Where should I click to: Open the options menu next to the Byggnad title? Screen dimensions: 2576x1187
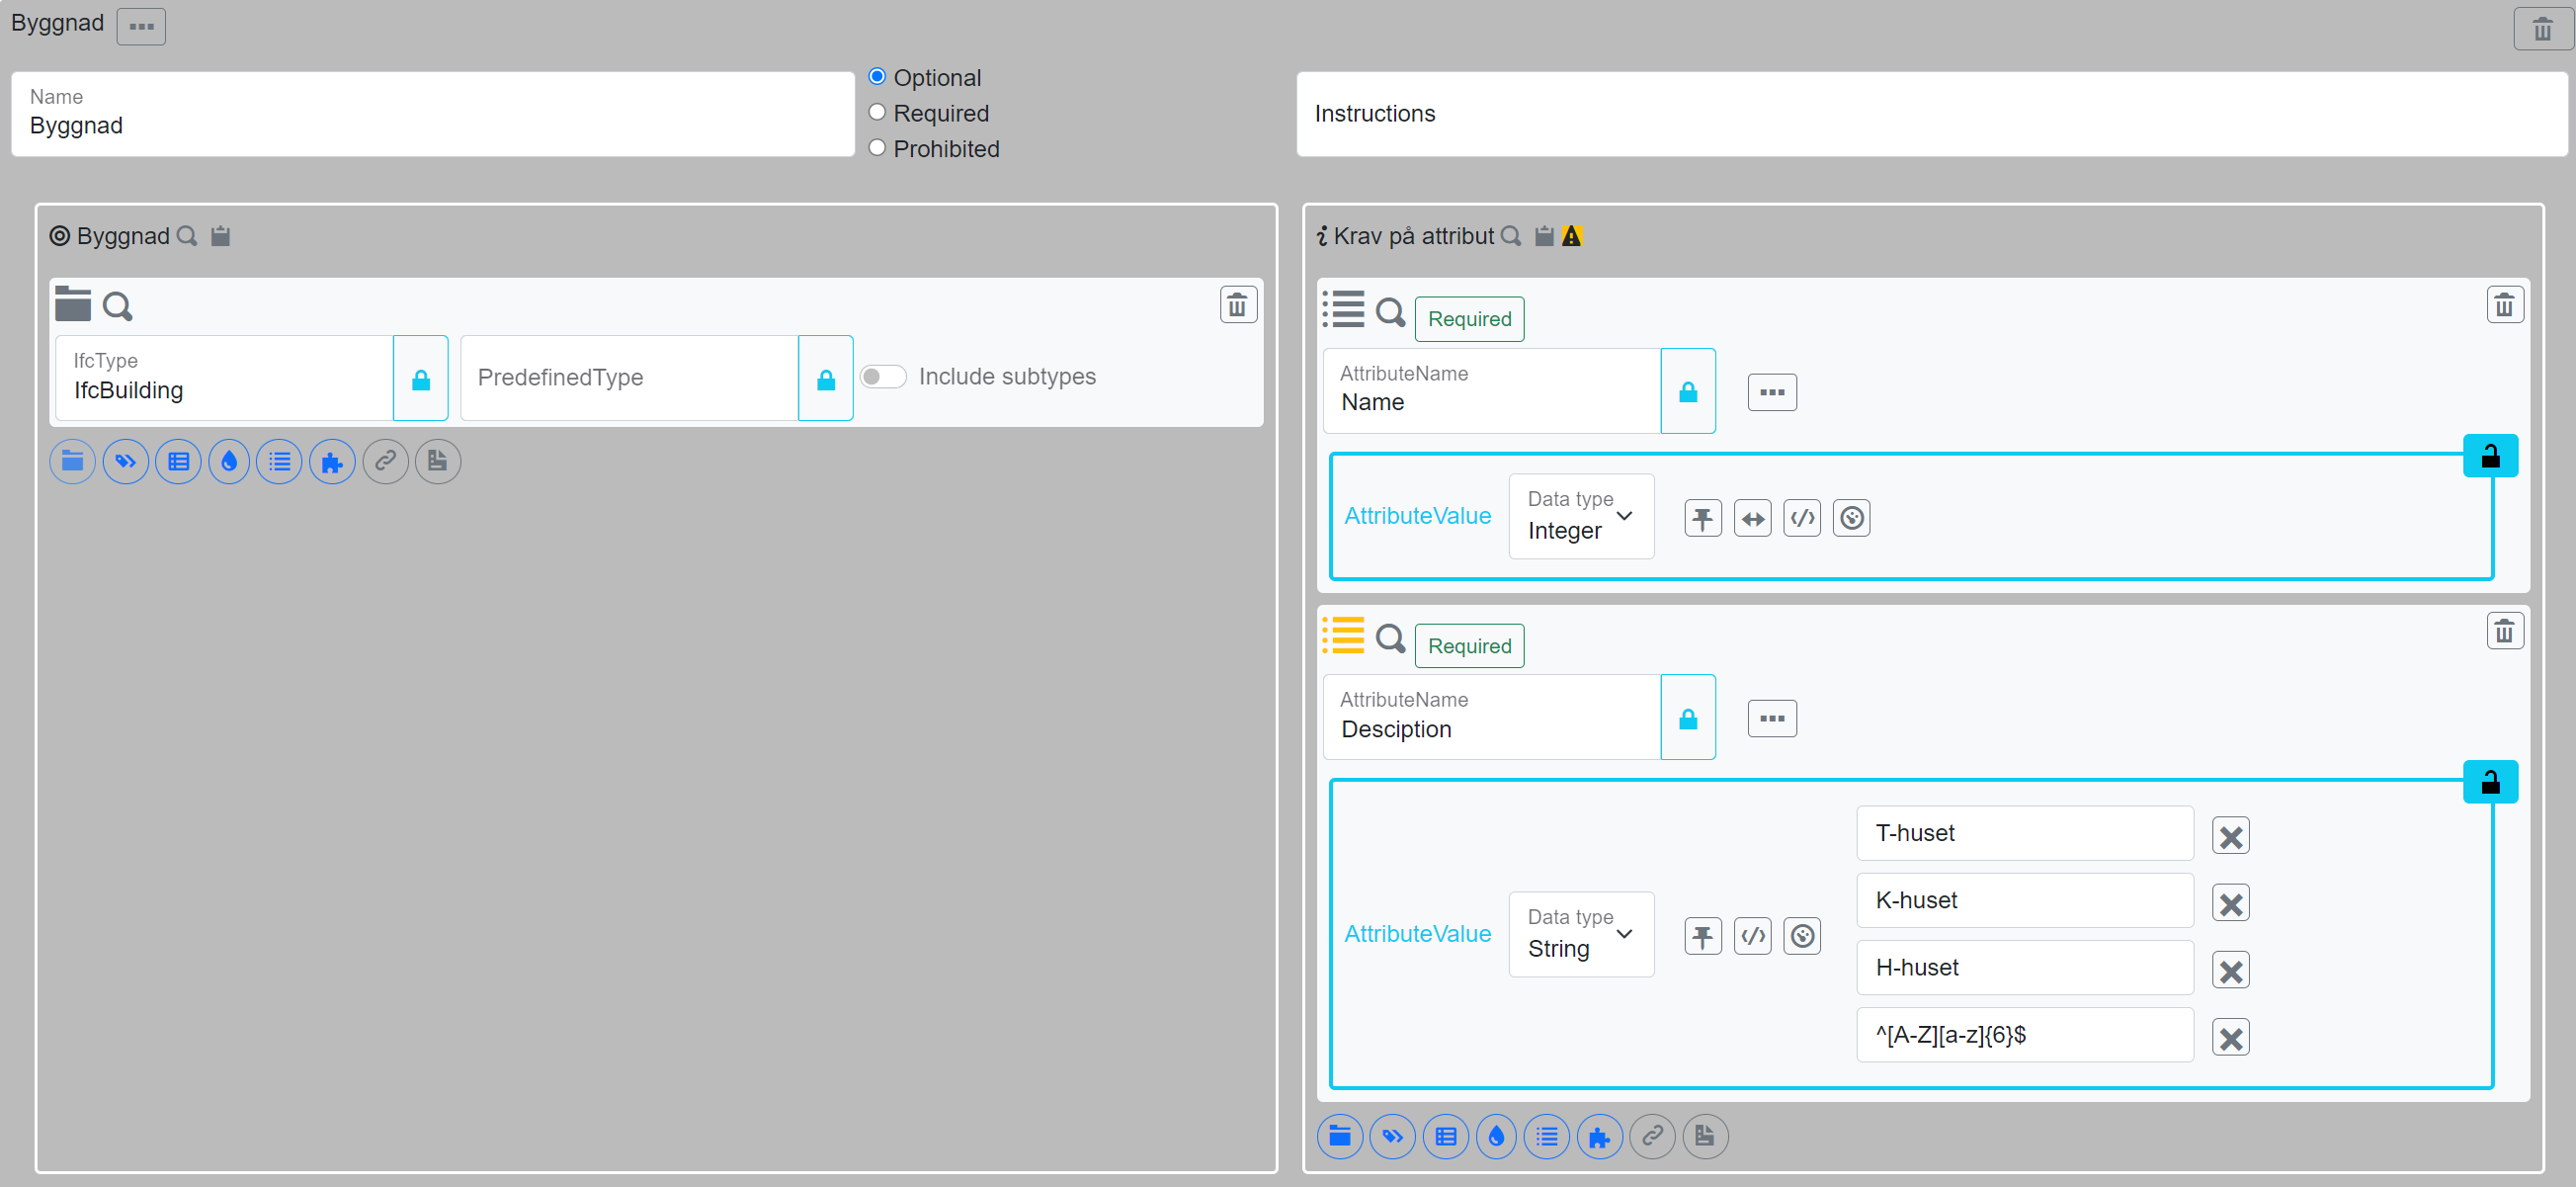(x=141, y=26)
